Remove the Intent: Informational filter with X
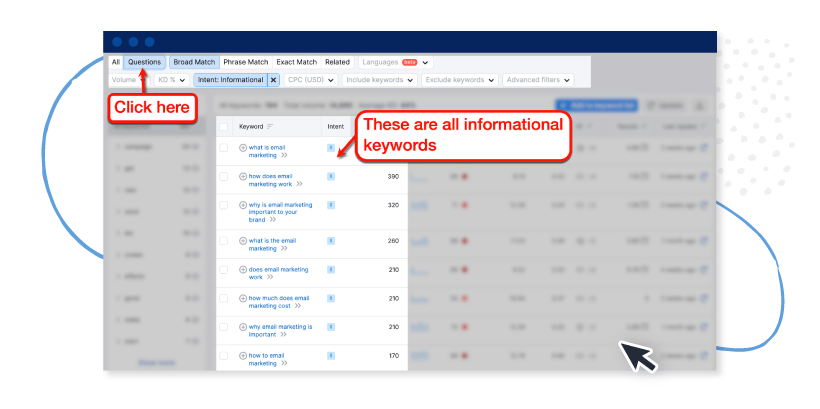Screen dimensions: 820x409 tap(274, 79)
